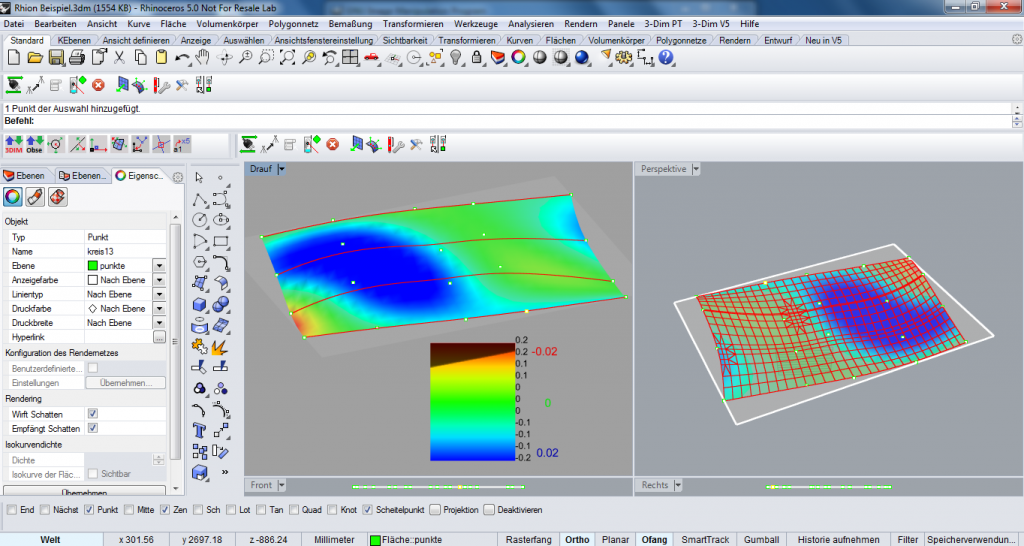The height and width of the screenshot is (546, 1024).
Task: Select the Text T tool
Action: (199, 430)
